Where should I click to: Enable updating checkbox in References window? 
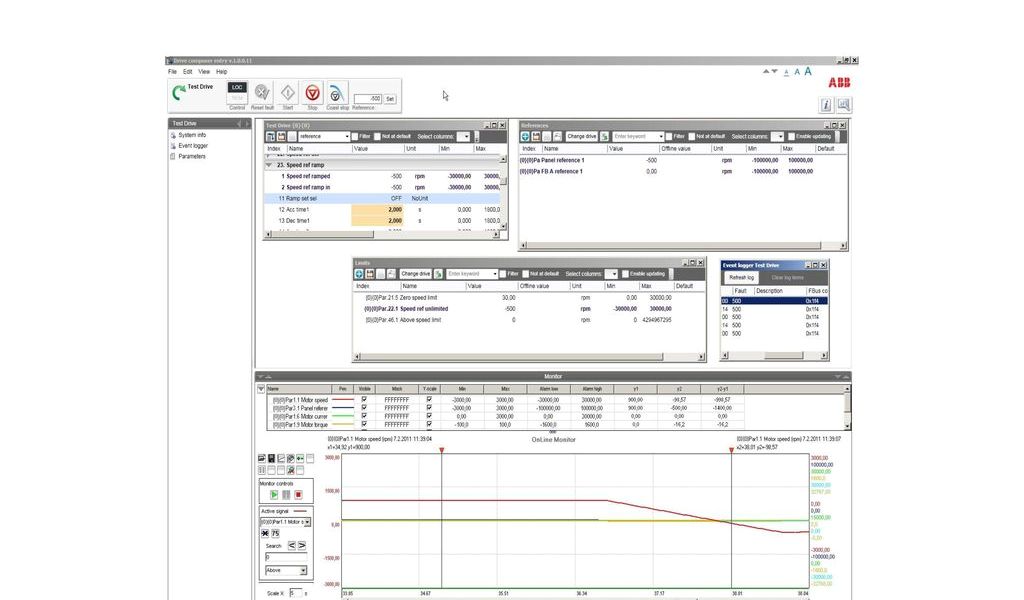coord(791,136)
